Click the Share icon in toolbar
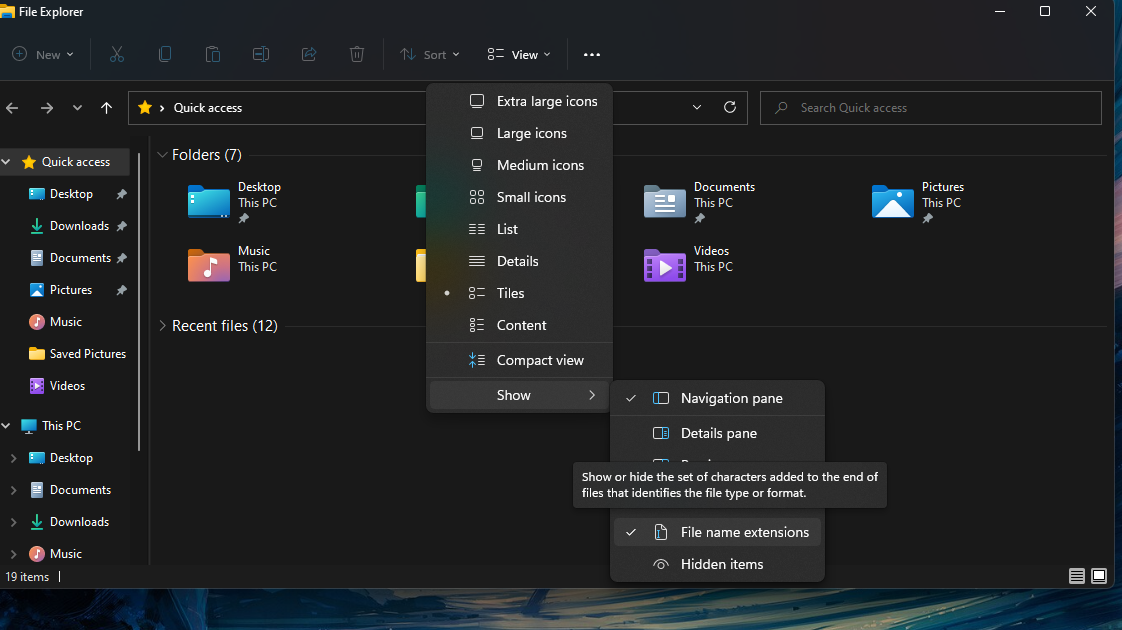The width and height of the screenshot is (1122, 630). [x=309, y=54]
